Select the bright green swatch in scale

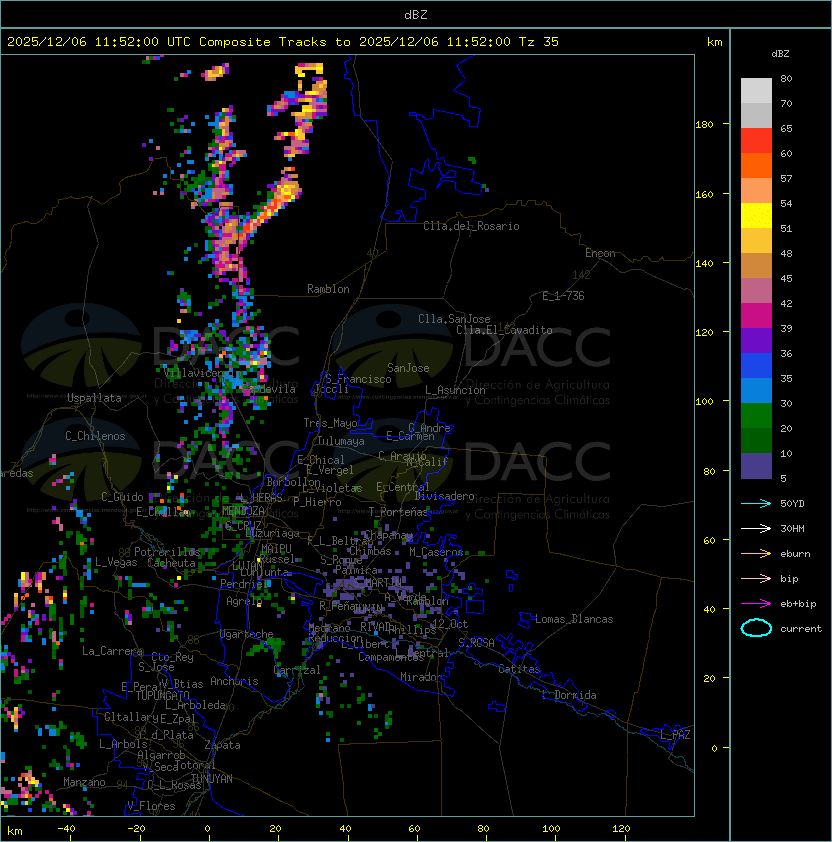756,416
